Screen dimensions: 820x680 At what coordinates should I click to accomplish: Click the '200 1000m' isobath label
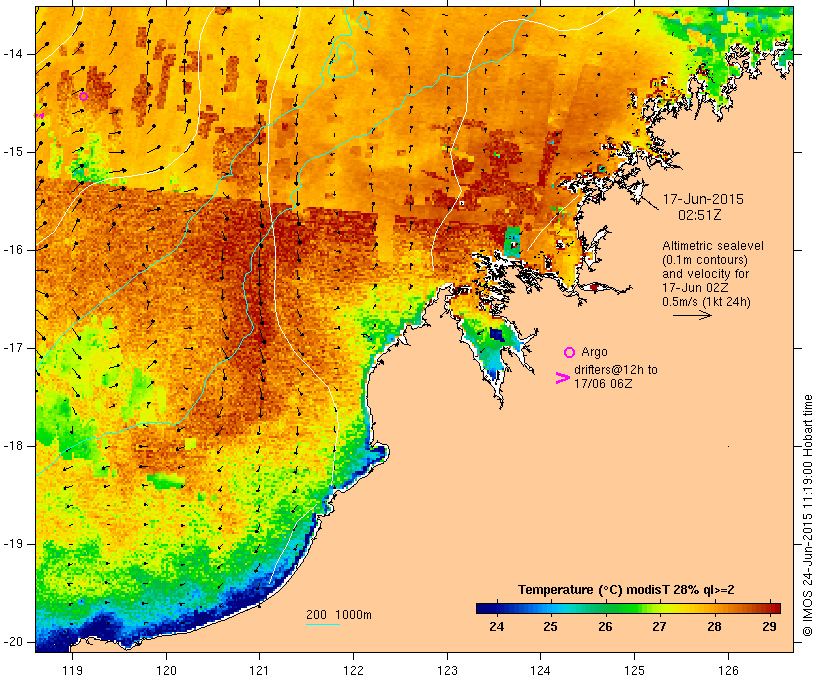click(339, 615)
